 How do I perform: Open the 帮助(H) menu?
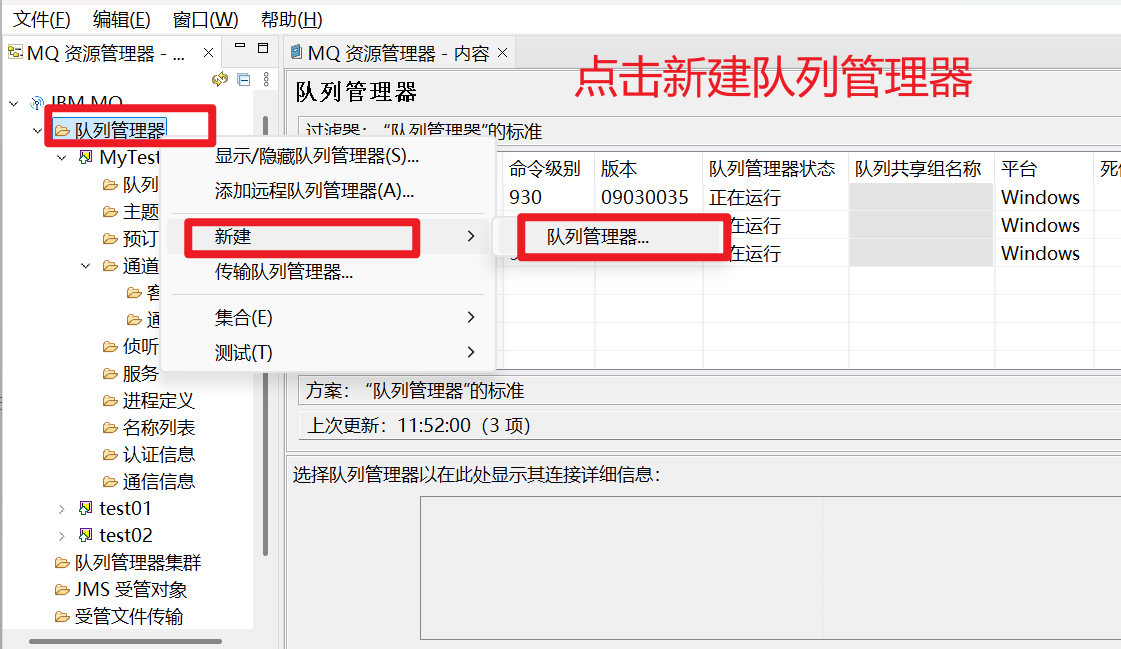[292, 19]
